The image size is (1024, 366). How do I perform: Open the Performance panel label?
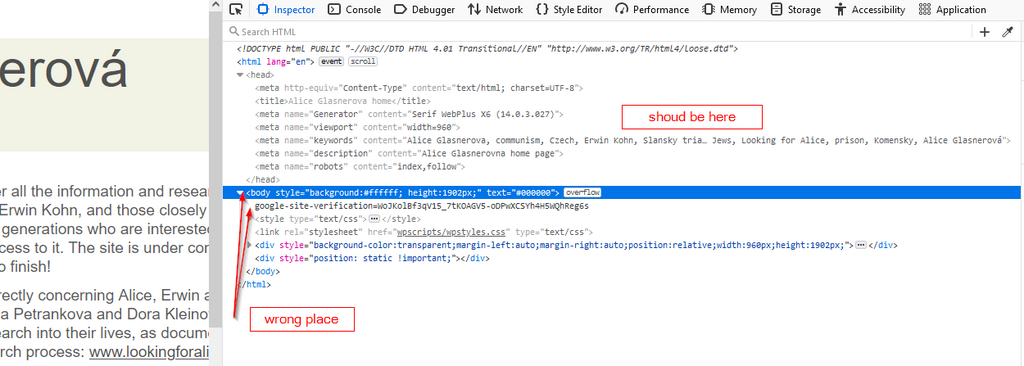tap(660, 10)
